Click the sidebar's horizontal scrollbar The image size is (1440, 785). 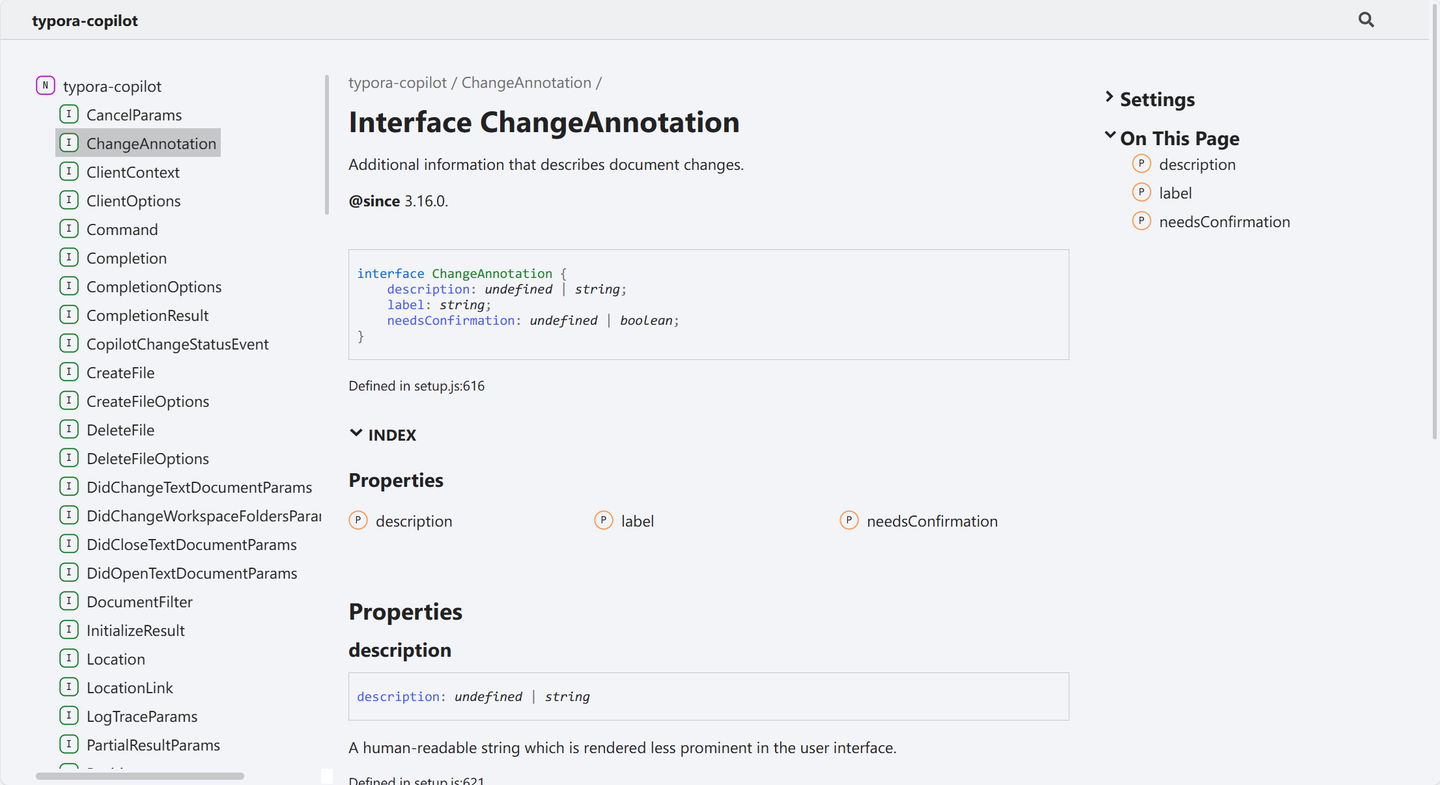[140, 775]
